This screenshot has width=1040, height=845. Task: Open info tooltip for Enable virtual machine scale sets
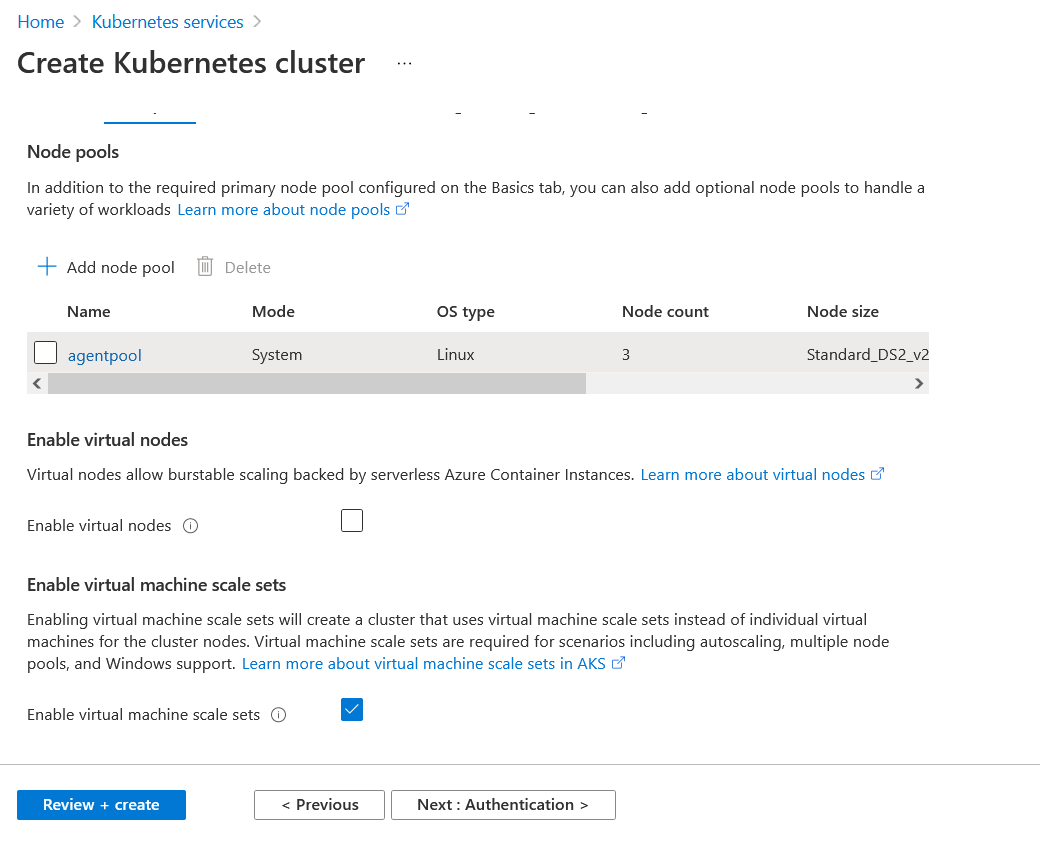click(279, 715)
